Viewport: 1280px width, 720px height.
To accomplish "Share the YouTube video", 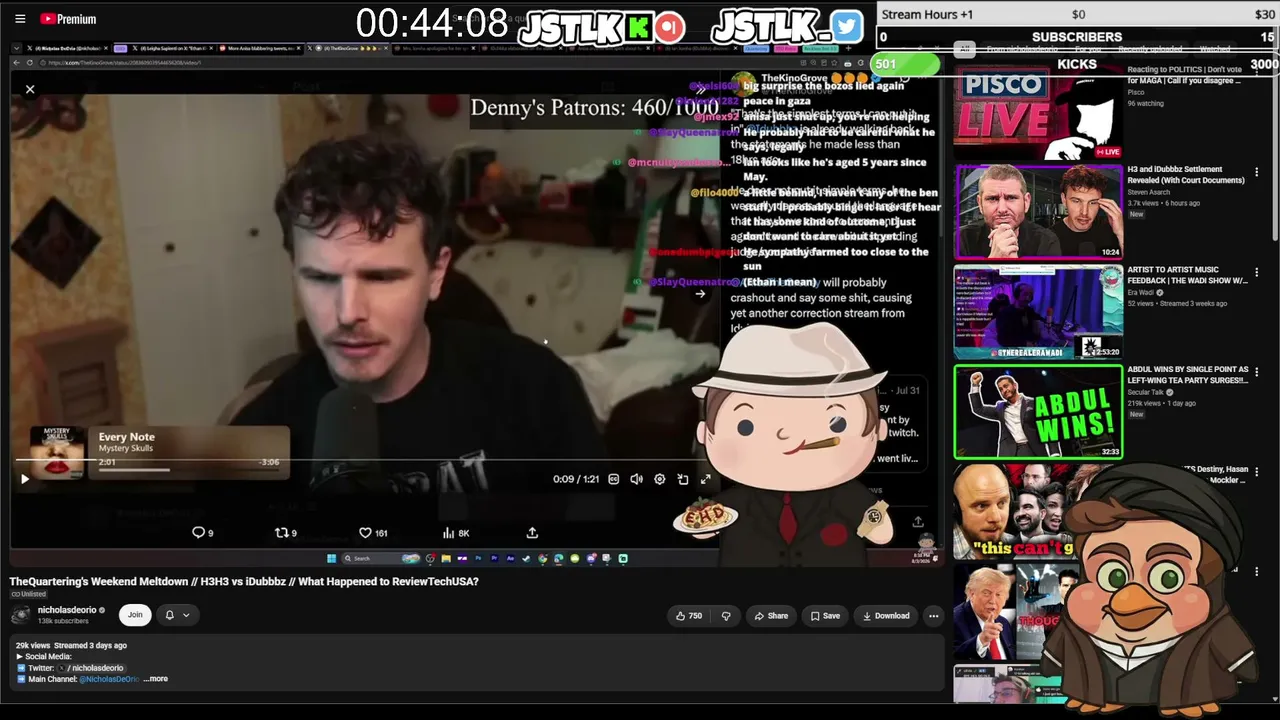I will pos(771,616).
